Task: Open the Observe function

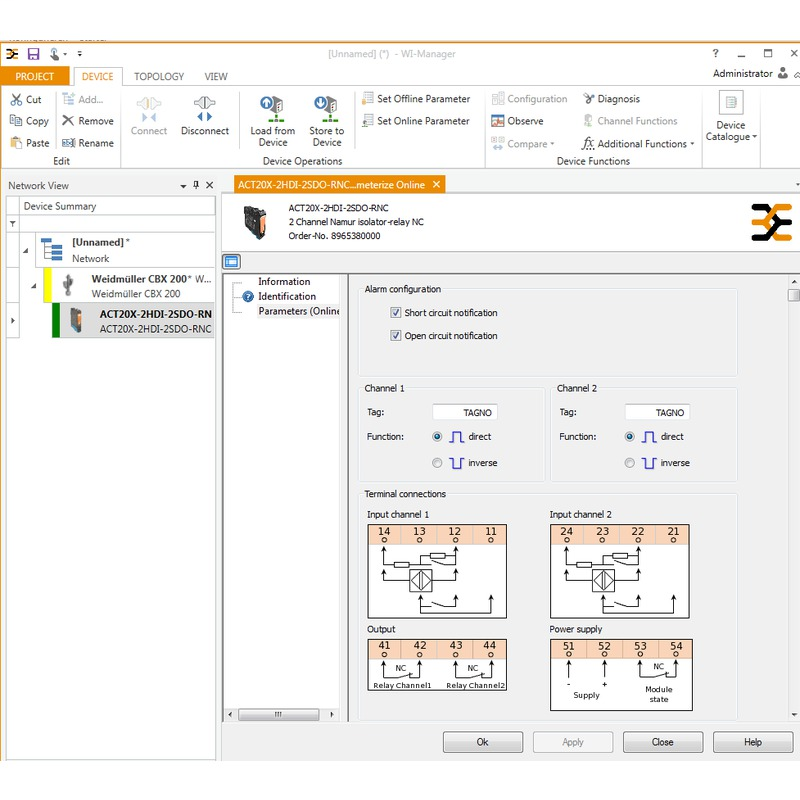Action: 517,121
